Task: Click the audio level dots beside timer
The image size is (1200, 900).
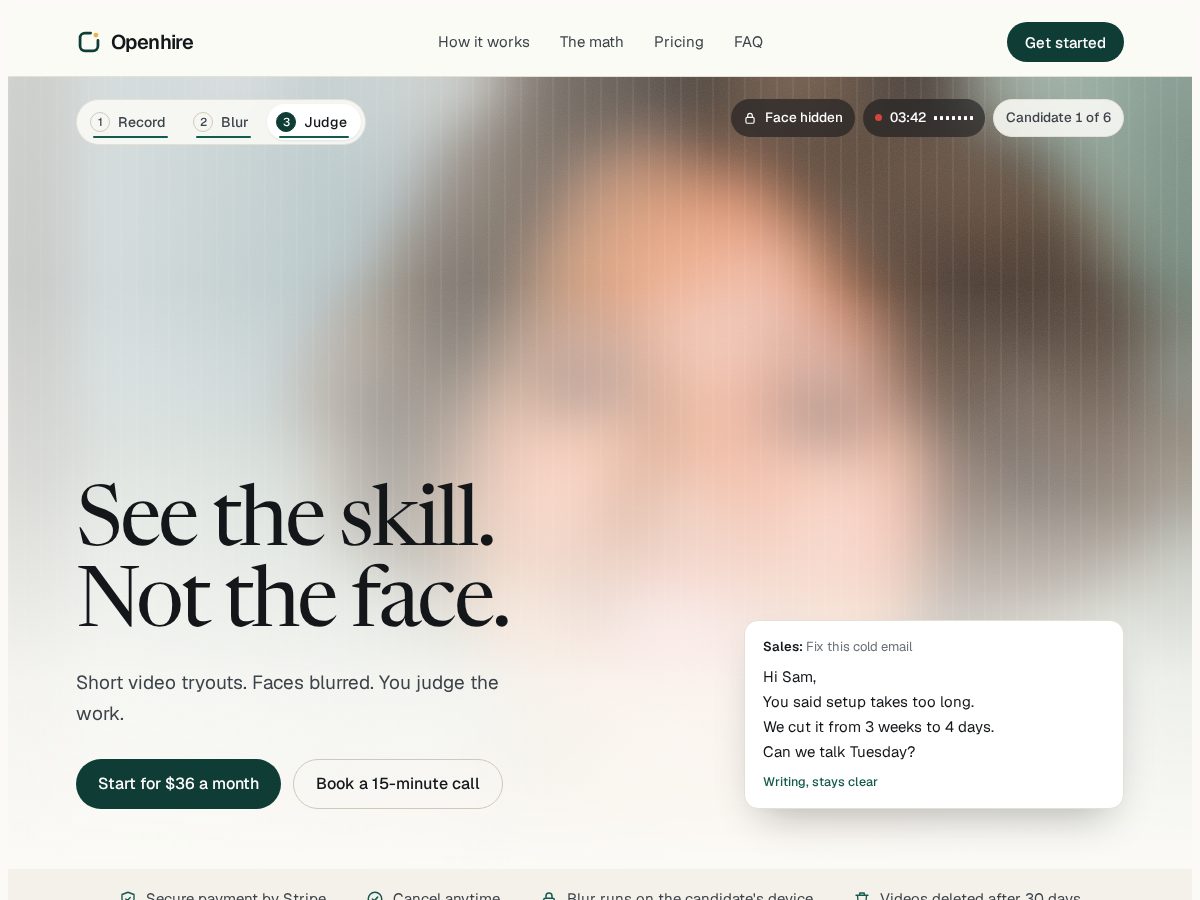Action: 954,118
